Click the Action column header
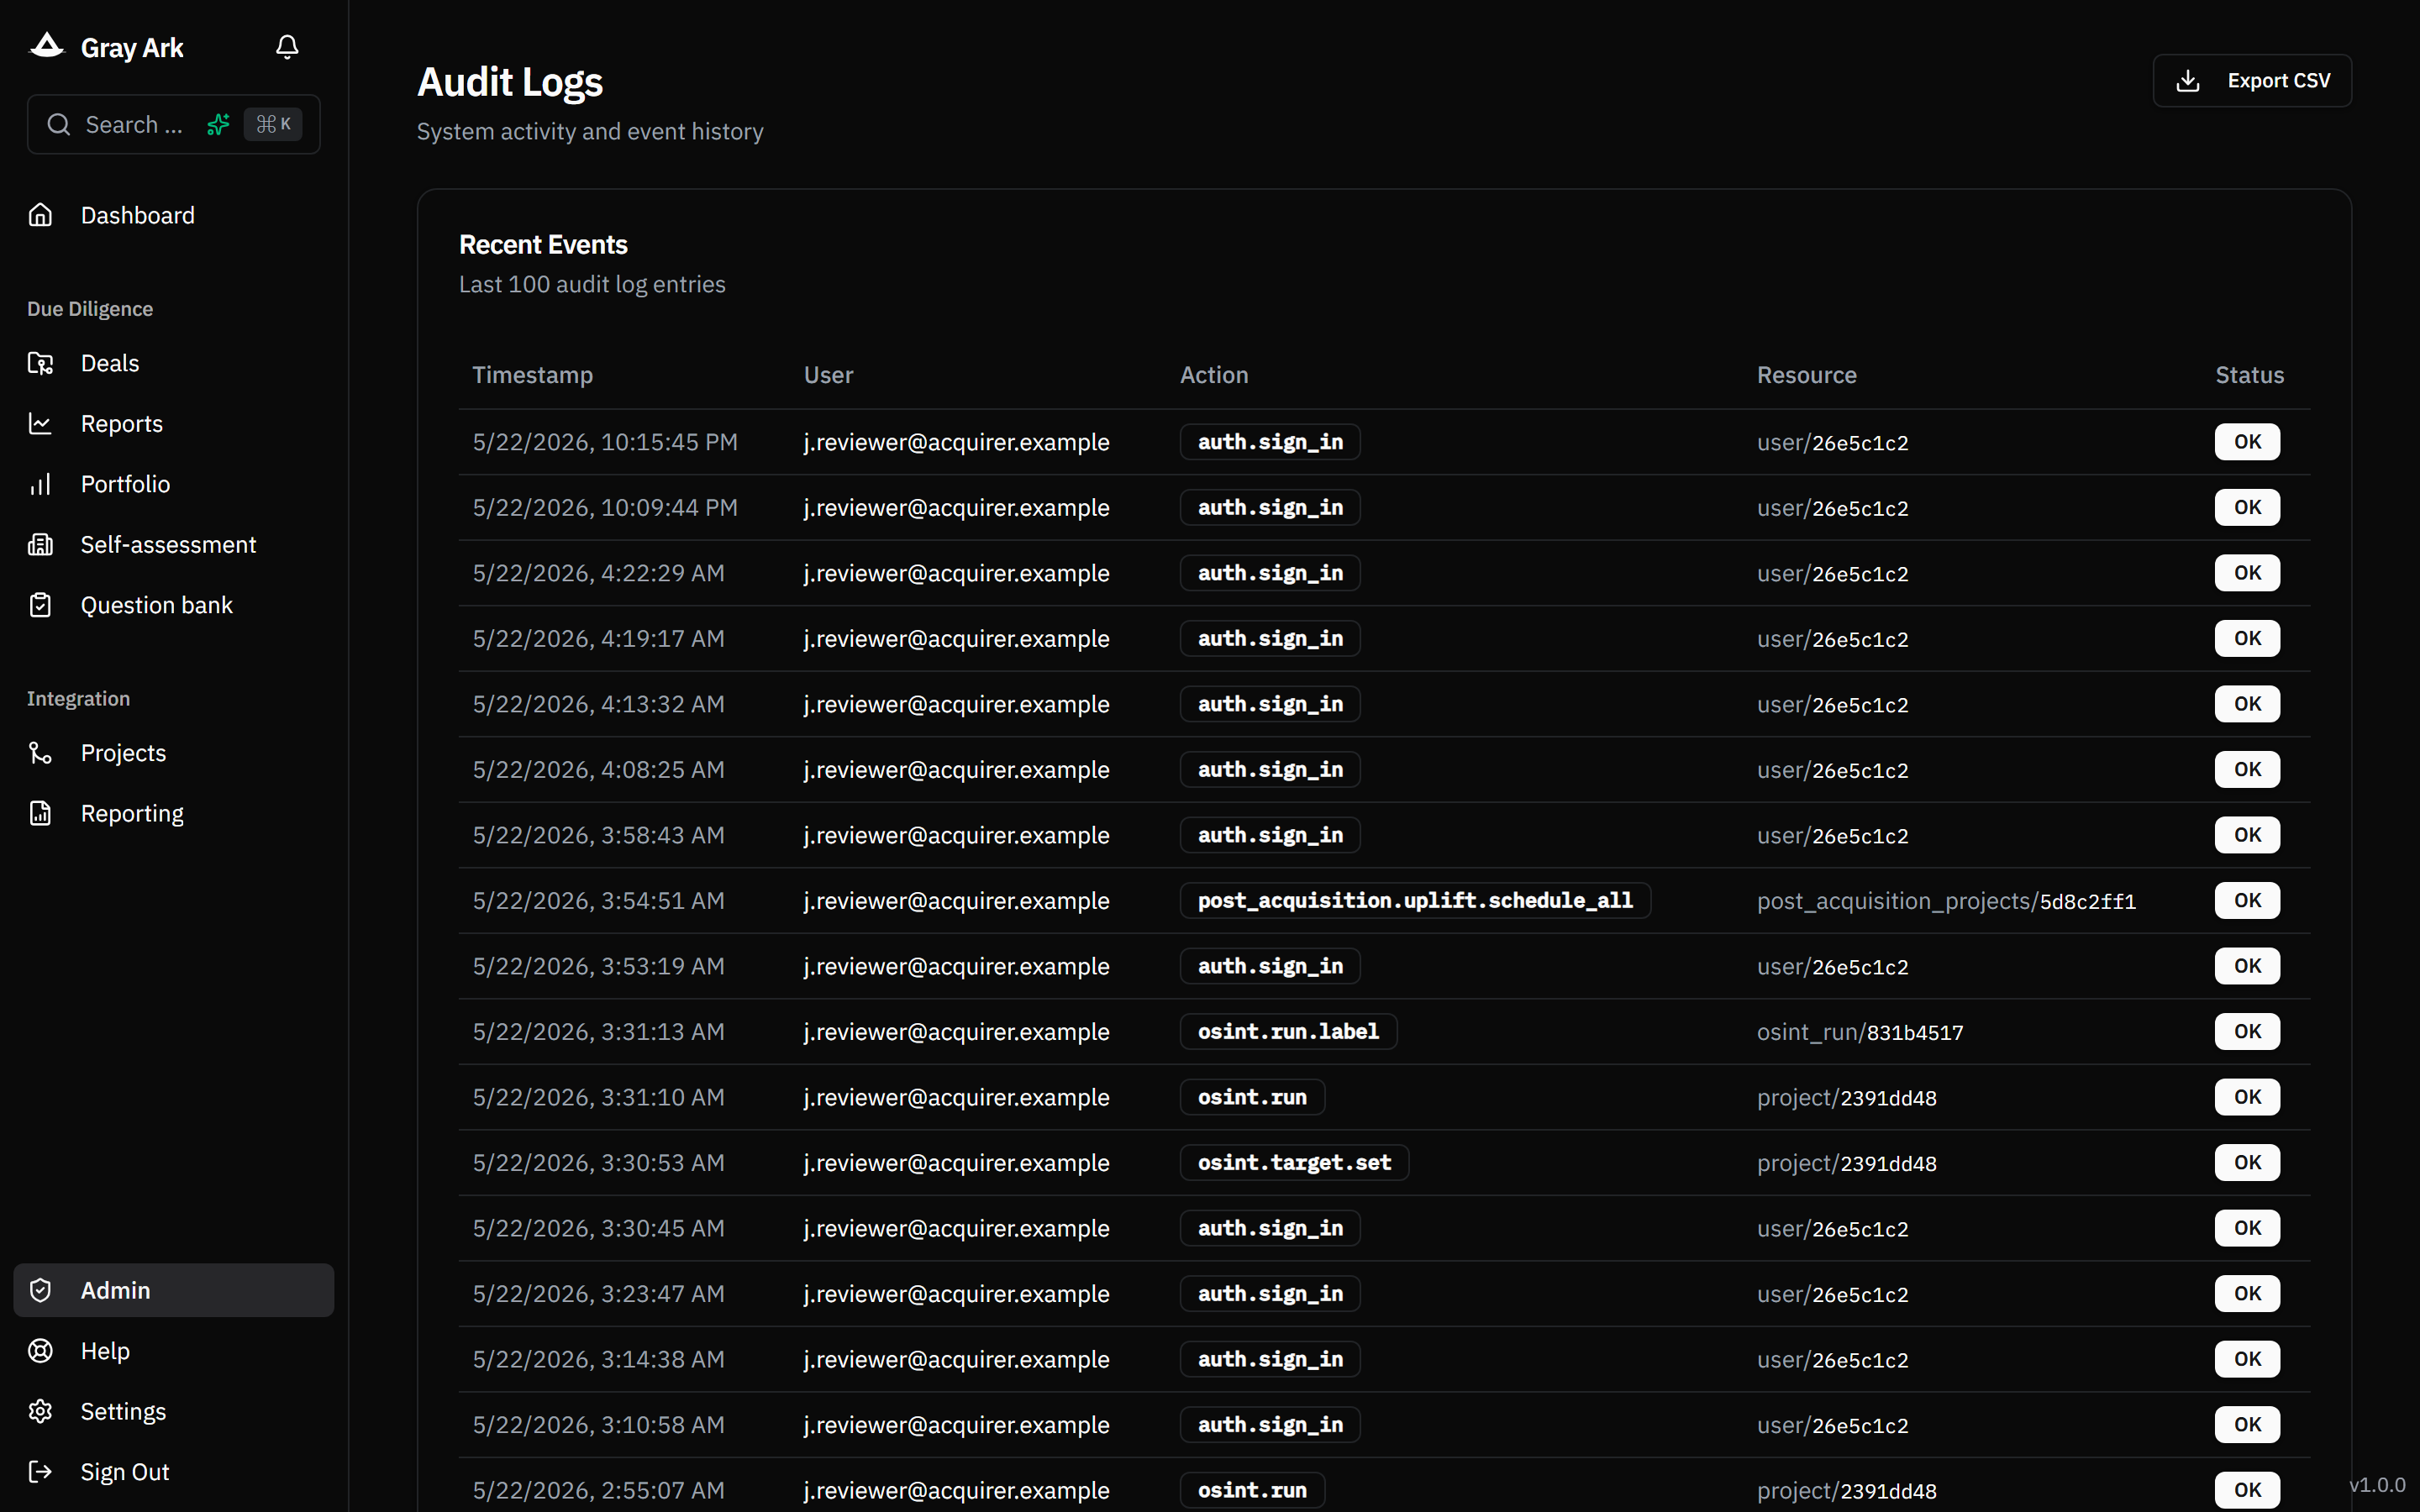Viewport: 2420px width, 1512px height. [1214, 375]
